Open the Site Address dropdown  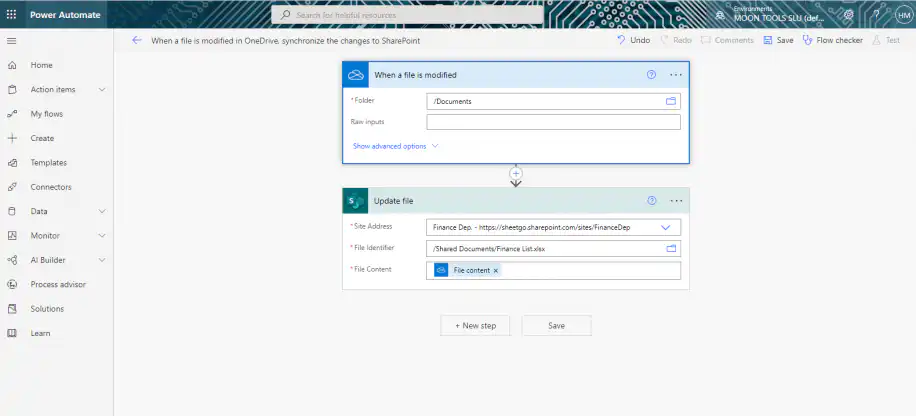click(x=665, y=227)
